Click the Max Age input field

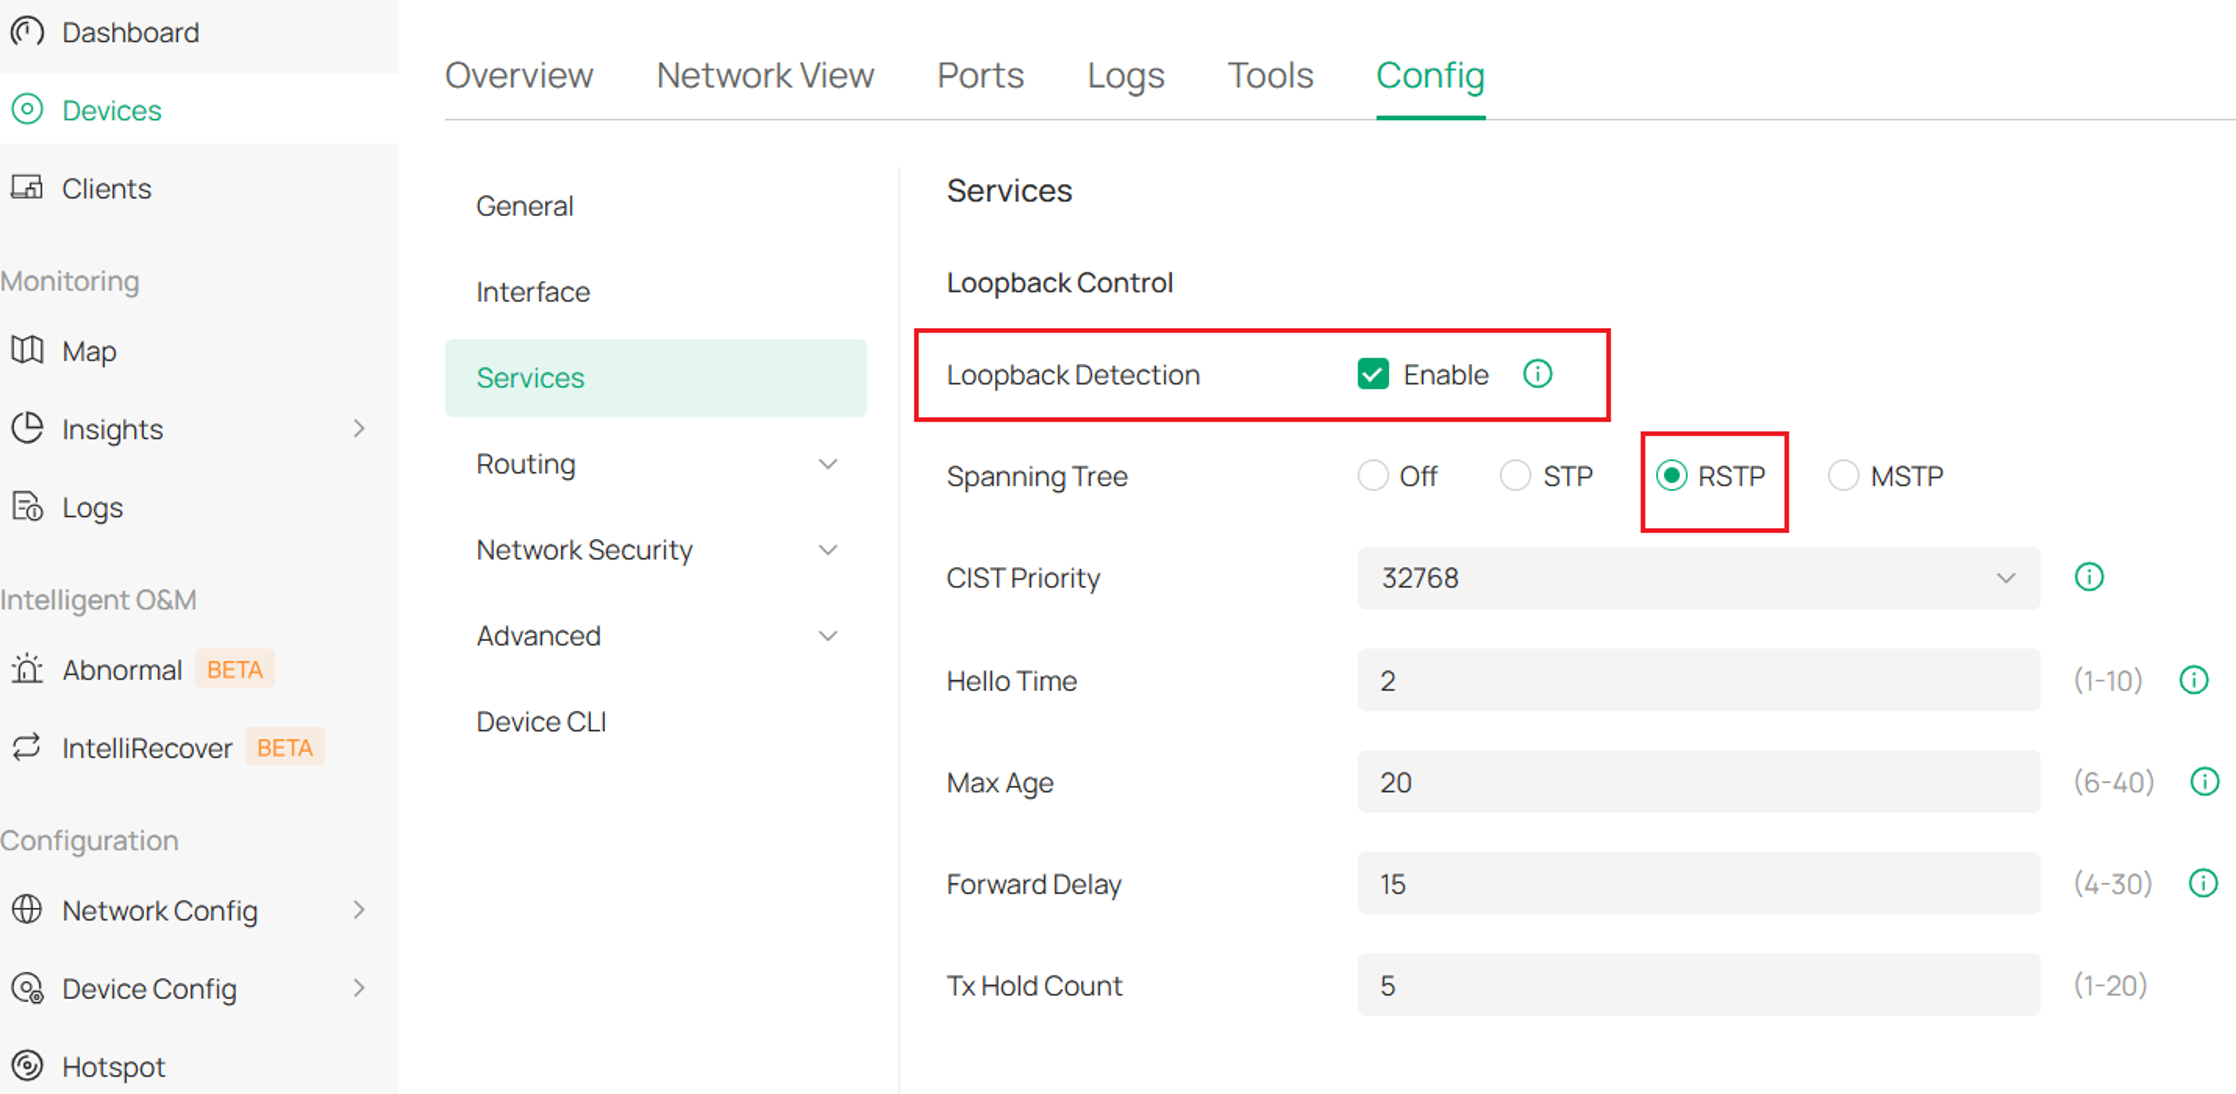coord(1698,782)
